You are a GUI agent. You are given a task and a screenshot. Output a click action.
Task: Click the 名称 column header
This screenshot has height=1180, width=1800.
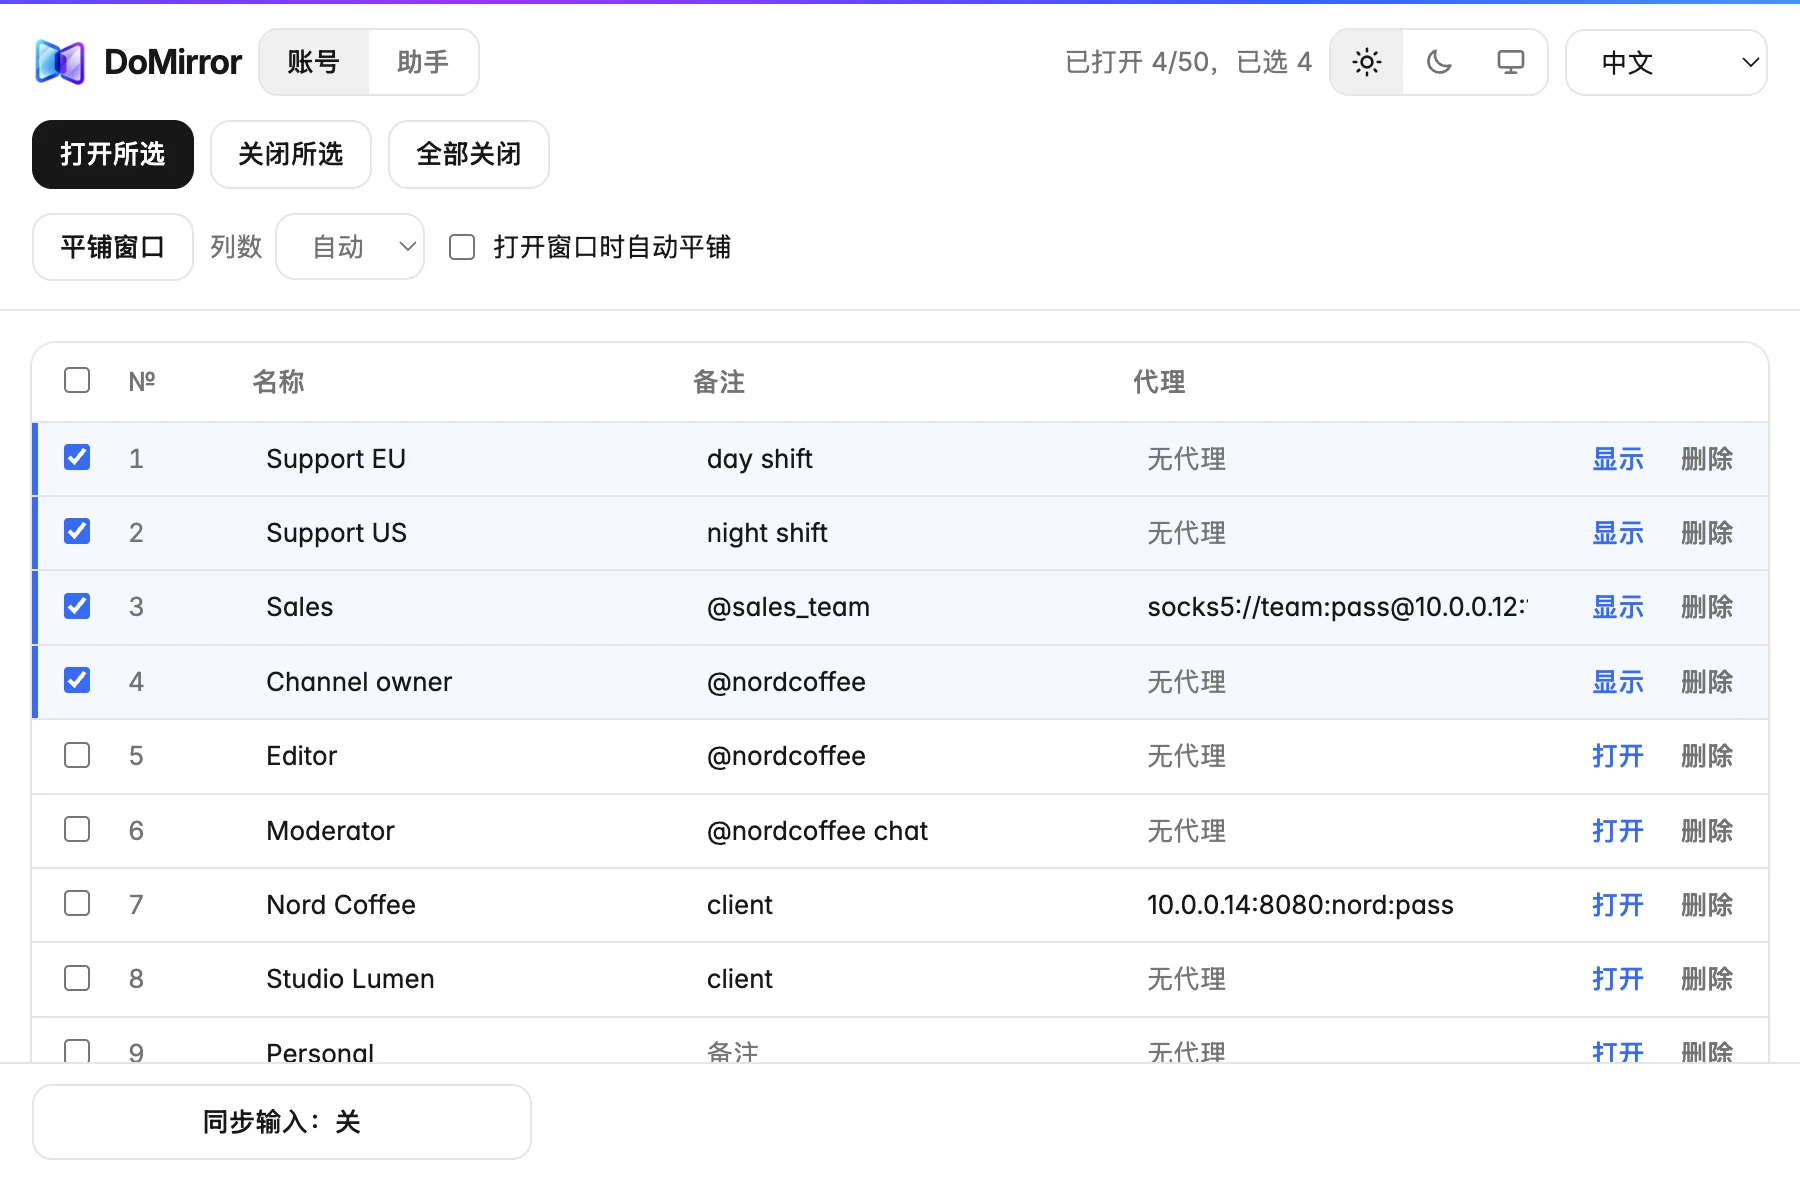(x=278, y=382)
